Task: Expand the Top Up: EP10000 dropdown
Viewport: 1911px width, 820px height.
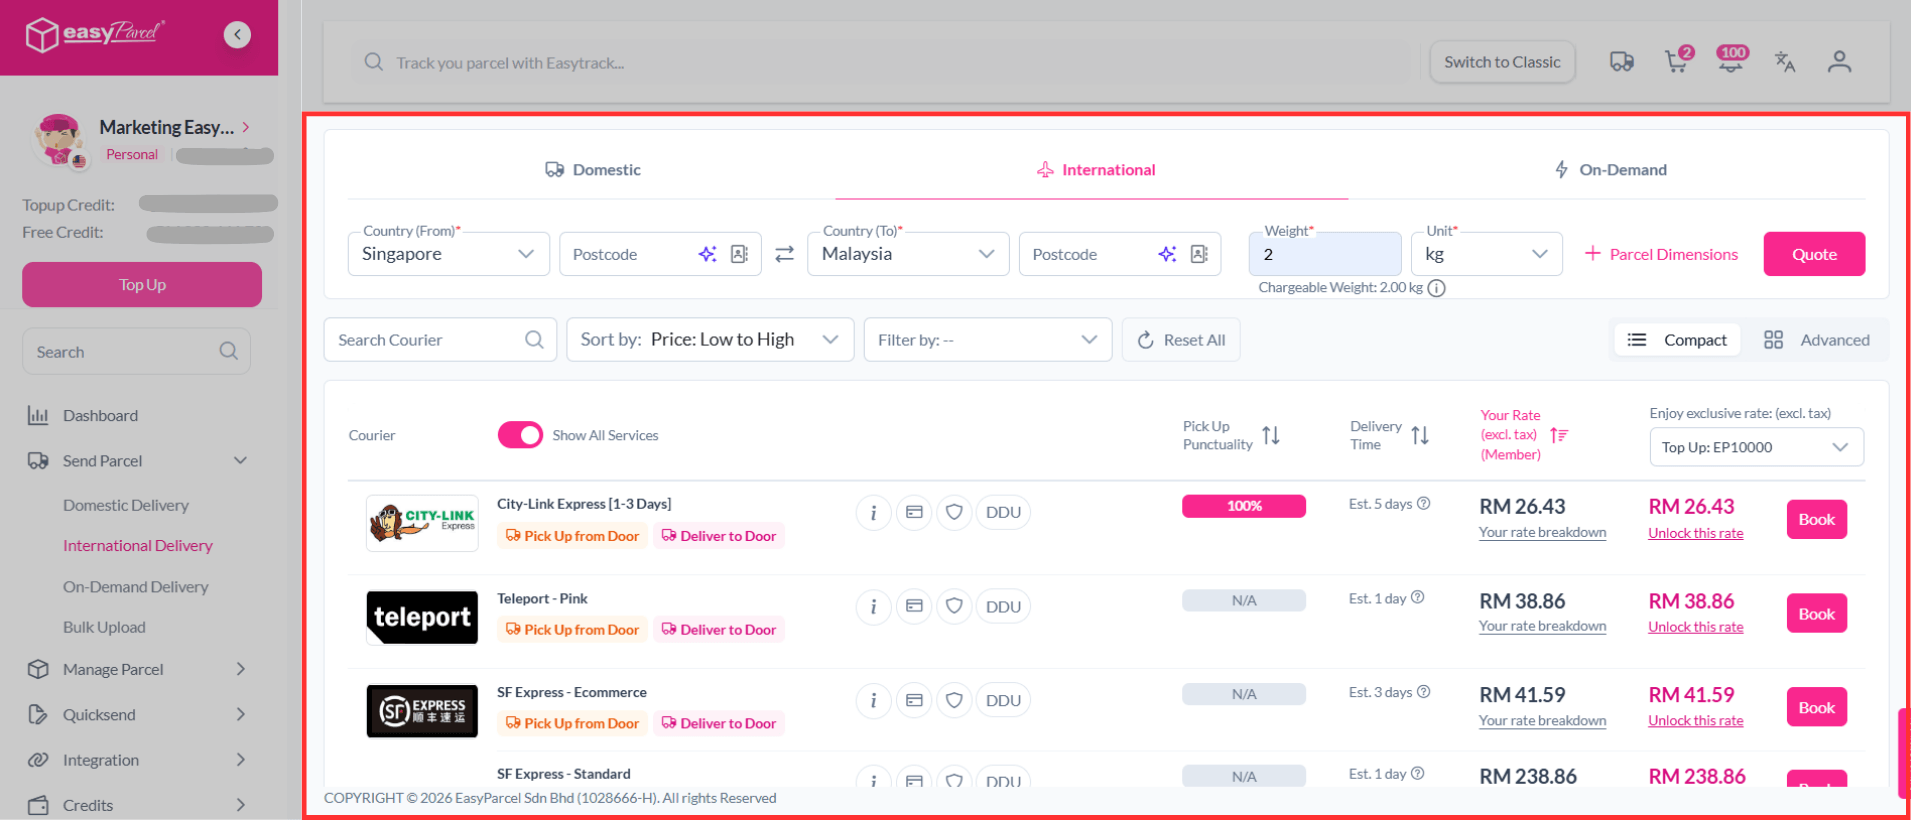Action: pos(1755,447)
